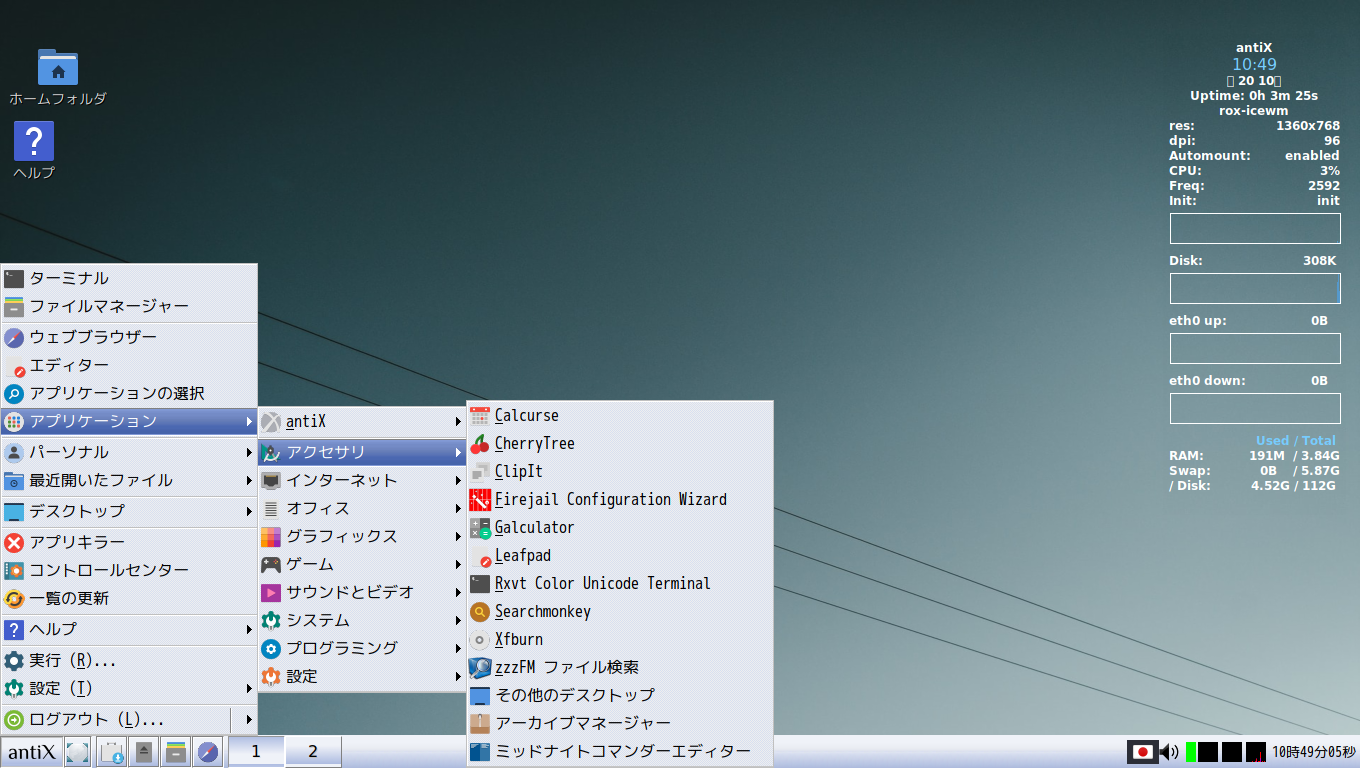The image size is (1360, 768).
Task: Expand the インターネット category
Action: point(362,480)
